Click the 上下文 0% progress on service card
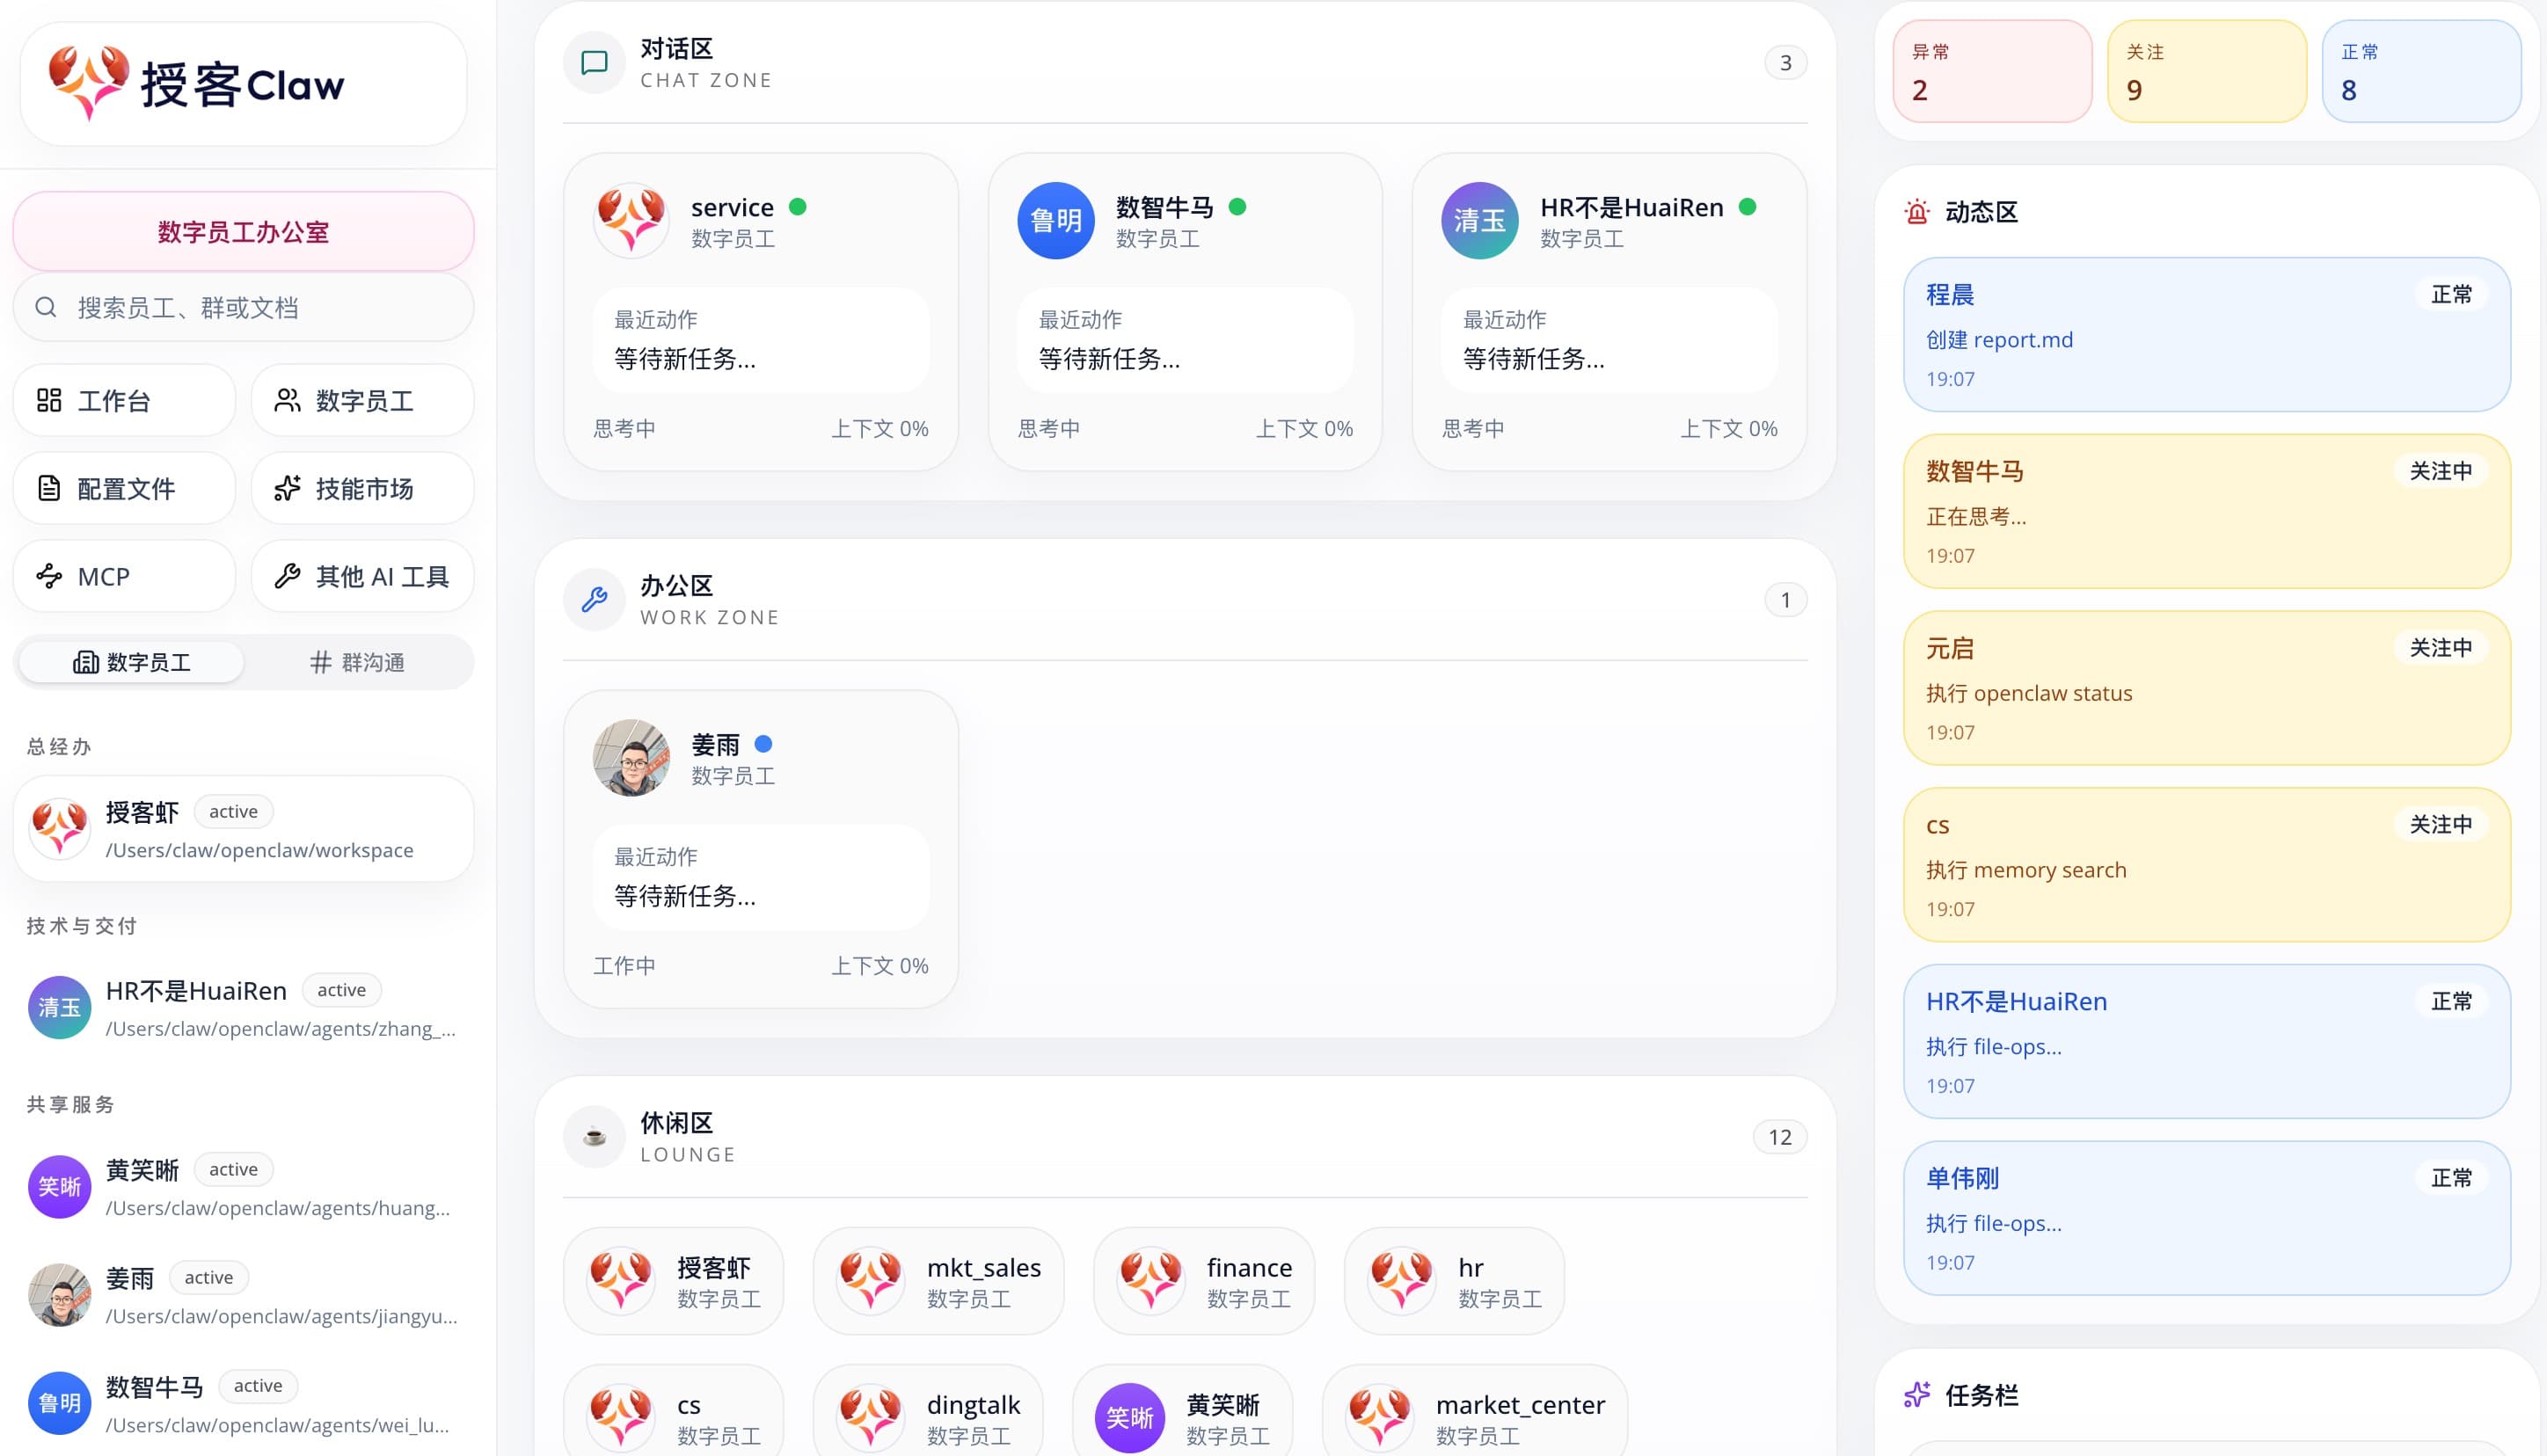 [879, 428]
